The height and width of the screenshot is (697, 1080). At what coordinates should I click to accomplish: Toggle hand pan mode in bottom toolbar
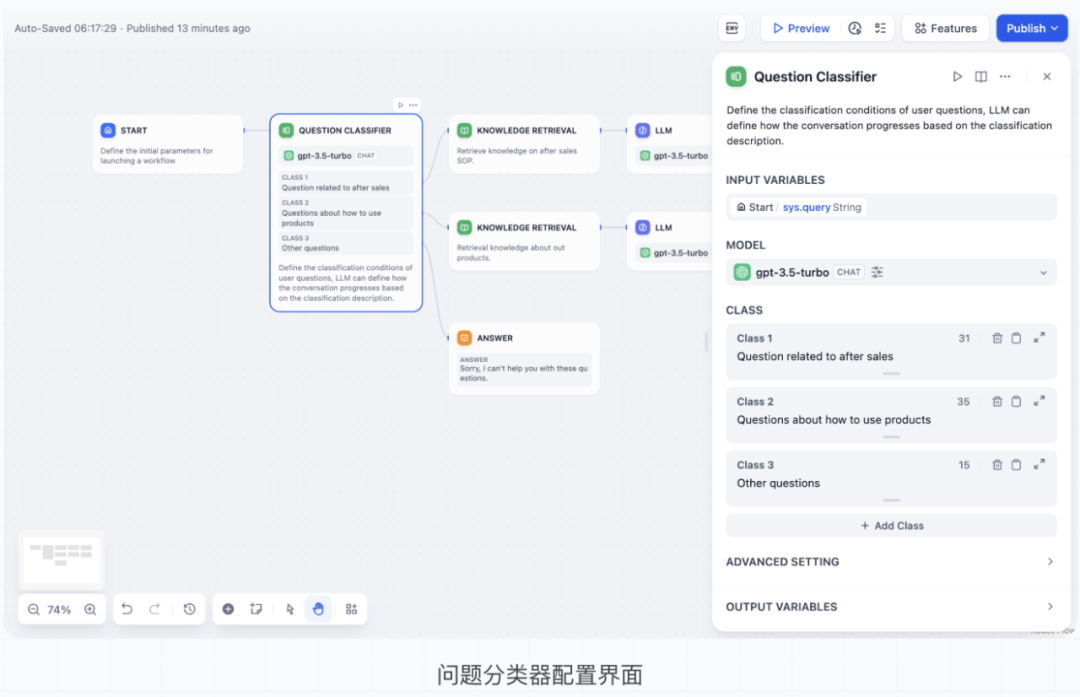click(x=319, y=609)
